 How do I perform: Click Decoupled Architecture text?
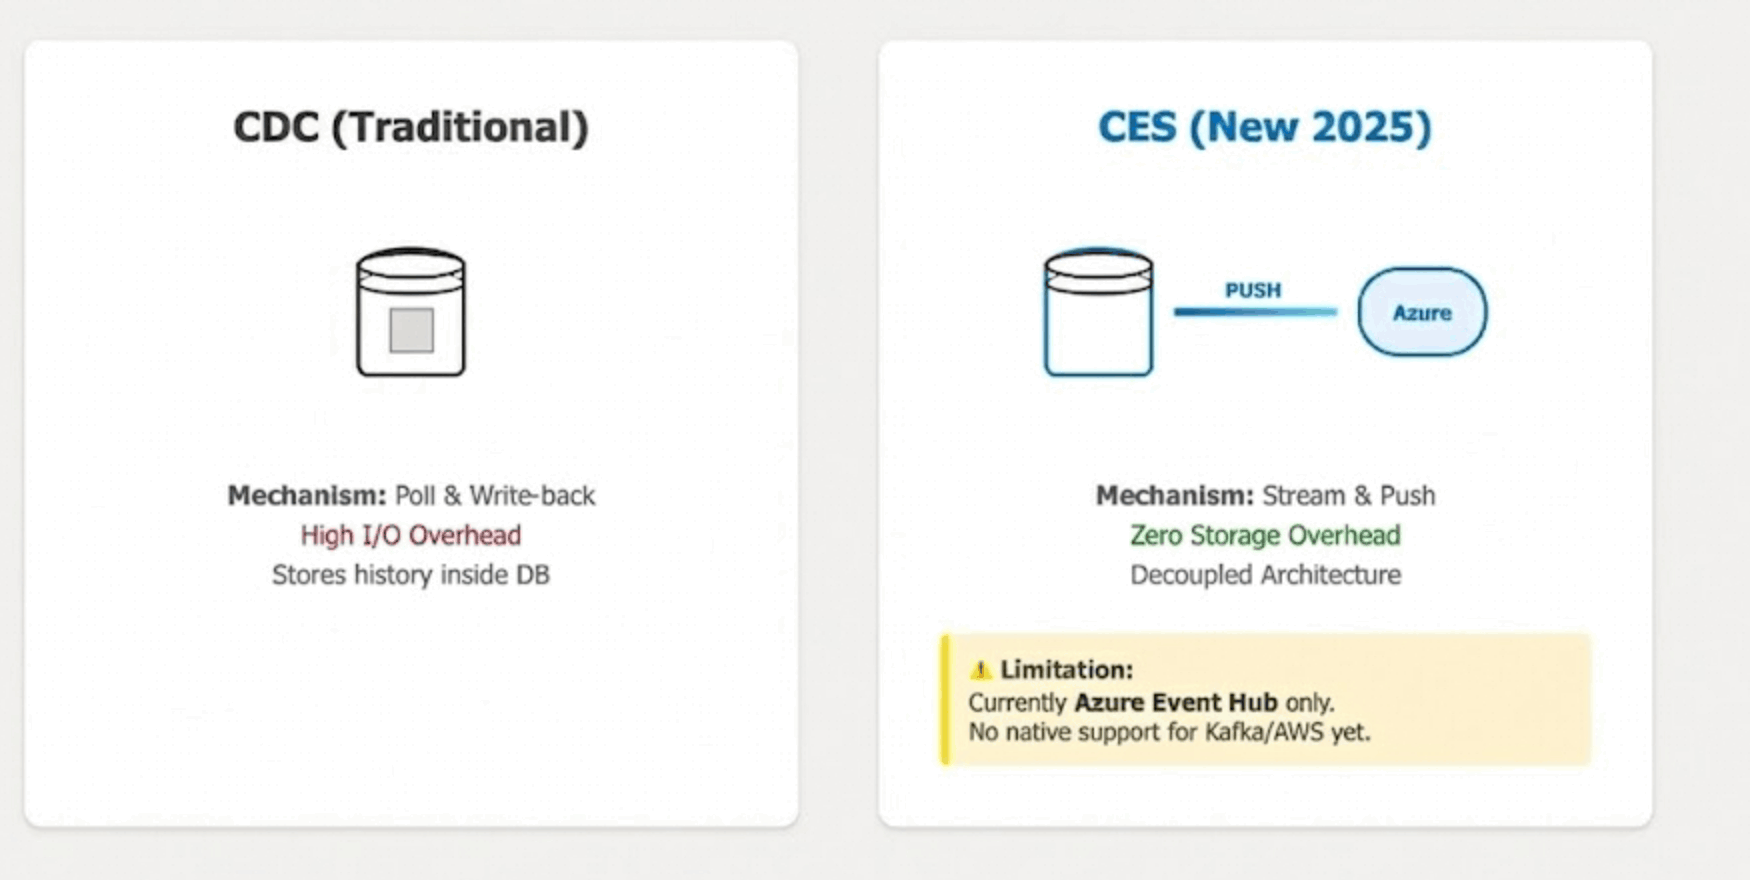[1264, 575]
